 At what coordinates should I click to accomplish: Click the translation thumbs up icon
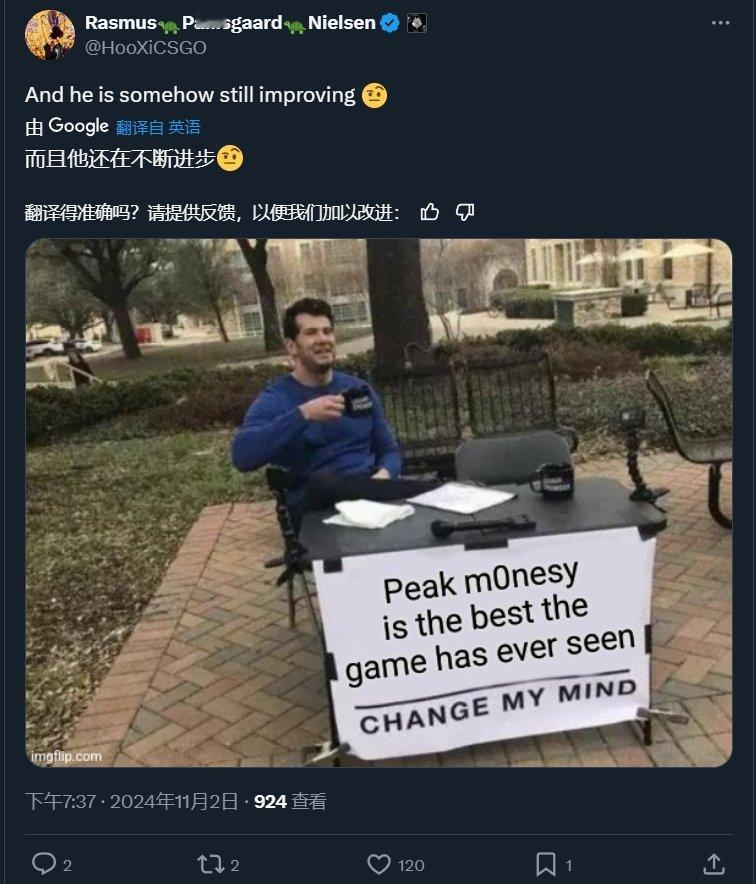pos(430,212)
